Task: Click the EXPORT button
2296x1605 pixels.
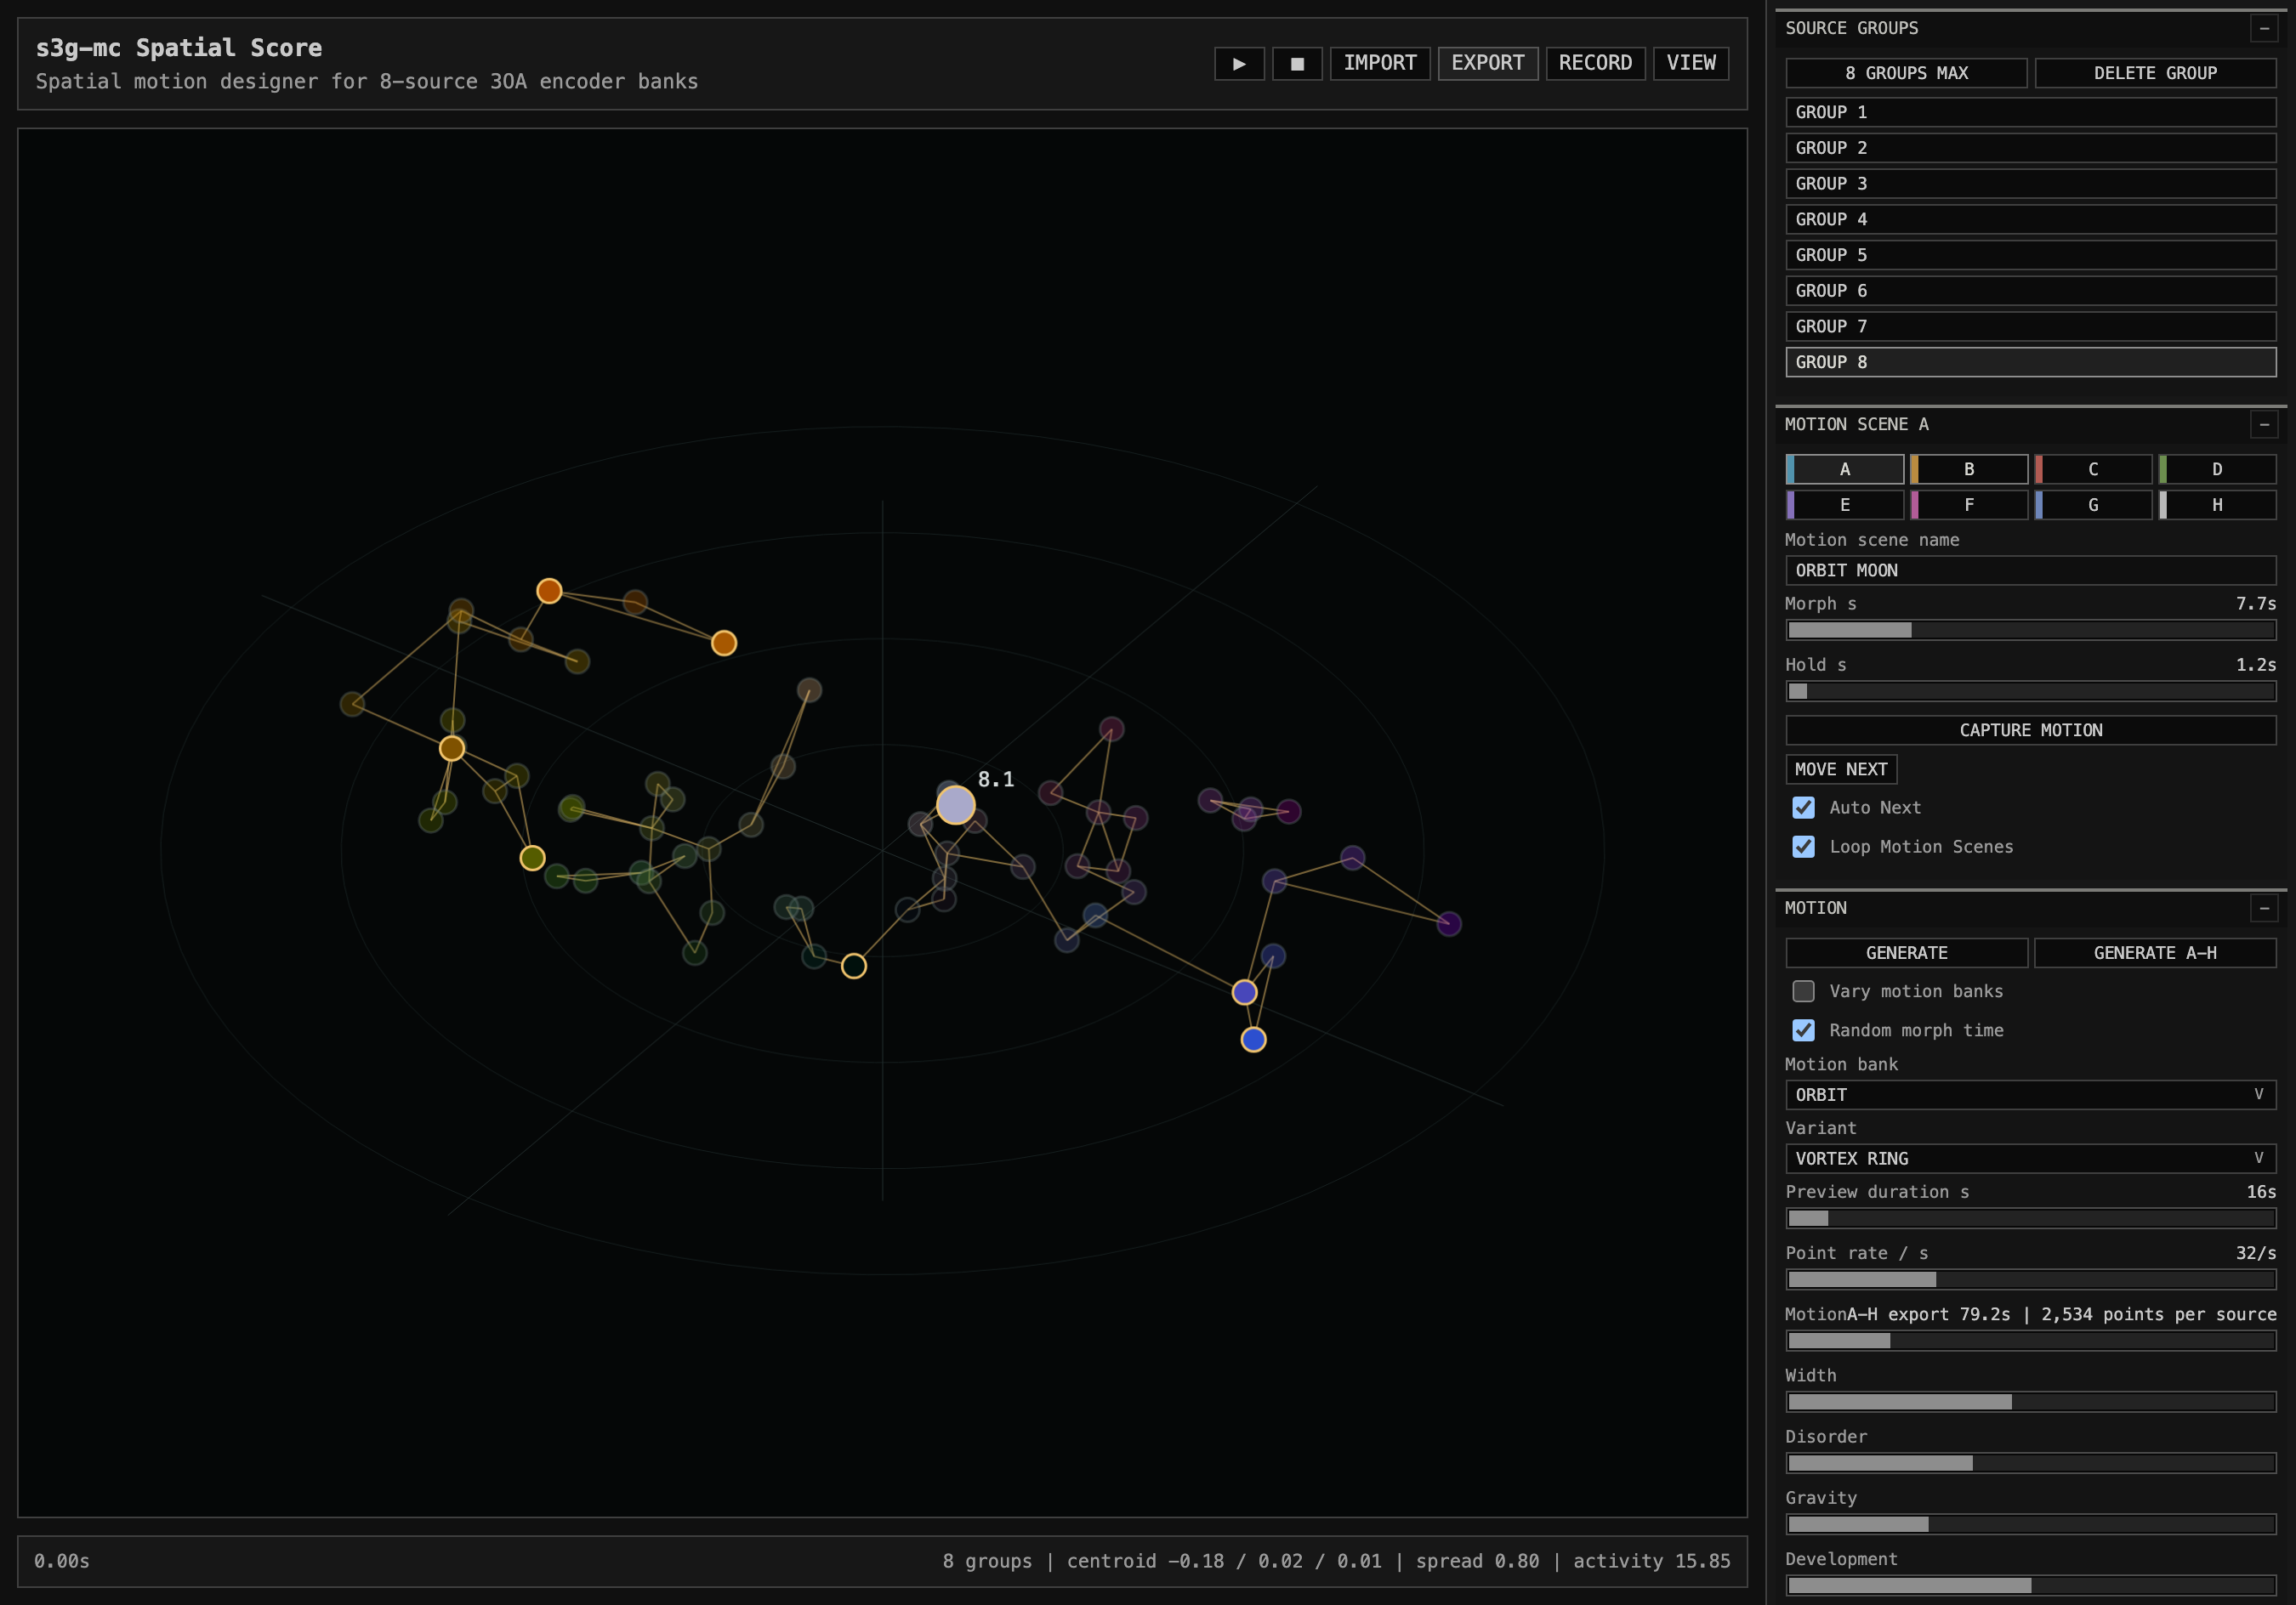Action: 1488,63
